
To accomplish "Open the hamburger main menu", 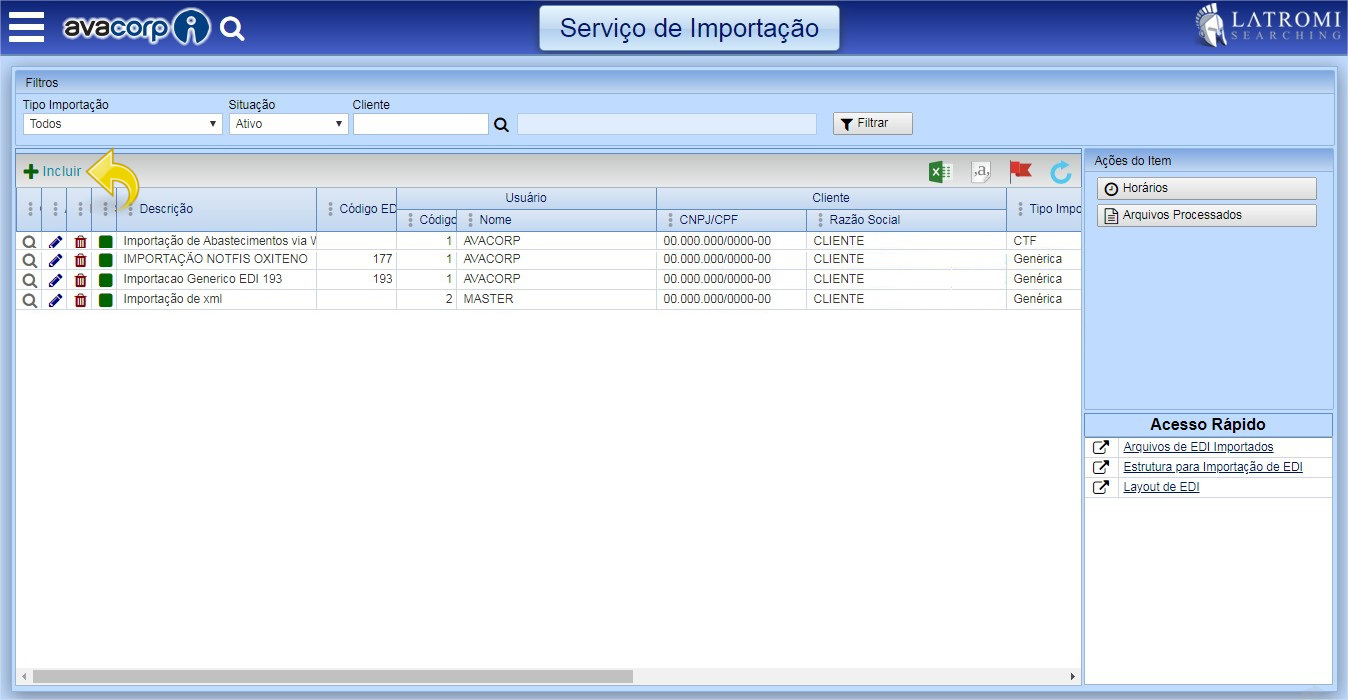I will [26, 27].
